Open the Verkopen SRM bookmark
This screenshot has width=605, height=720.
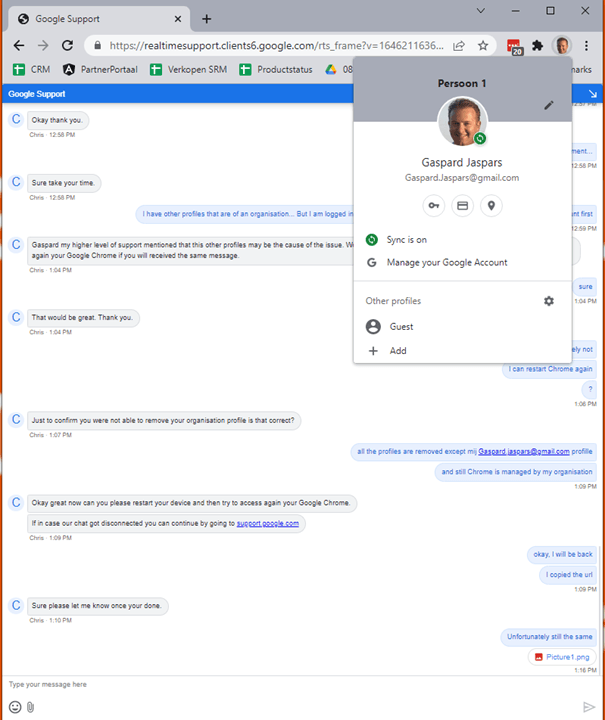(x=188, y=69)
